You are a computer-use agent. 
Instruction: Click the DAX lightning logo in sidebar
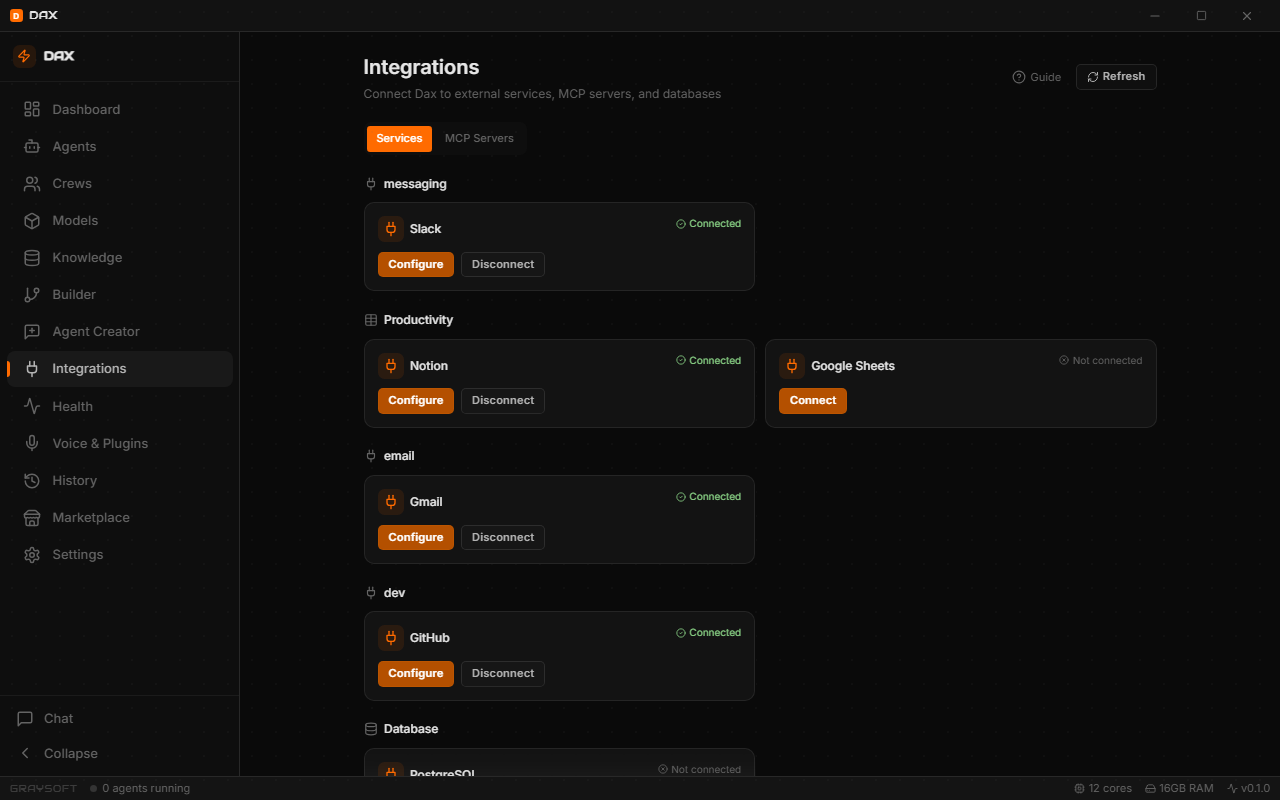pyautogui.click(x=24, y=56)
